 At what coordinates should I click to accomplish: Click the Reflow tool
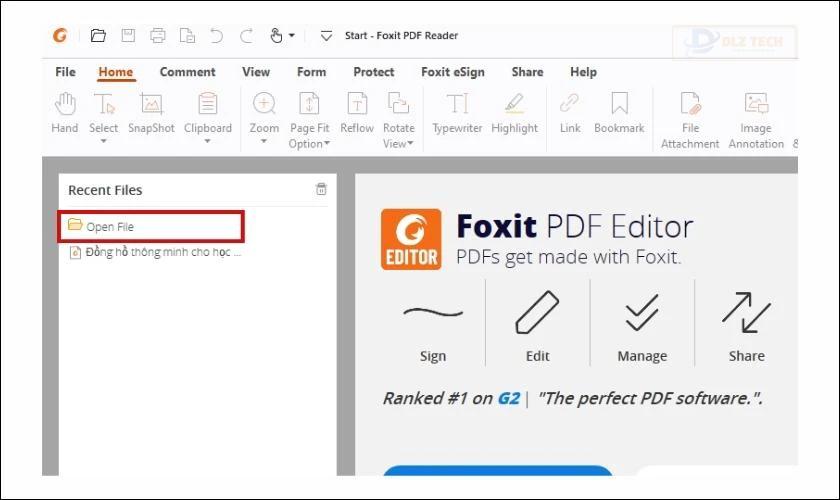coord(357,113)
